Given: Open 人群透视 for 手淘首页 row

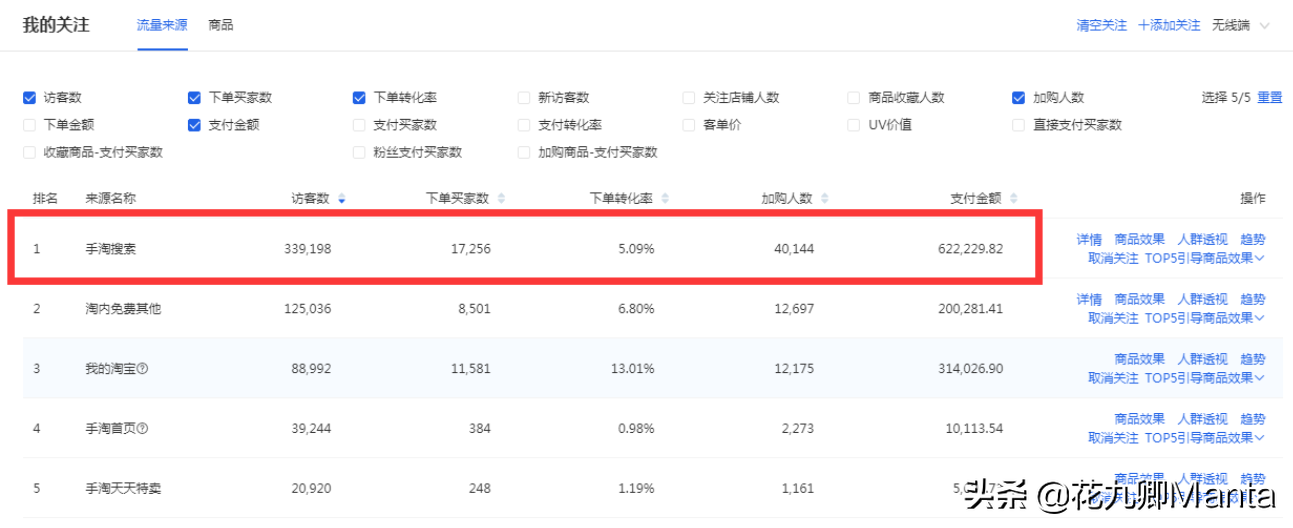Looking at the screenshot, I should (1203, 419).
